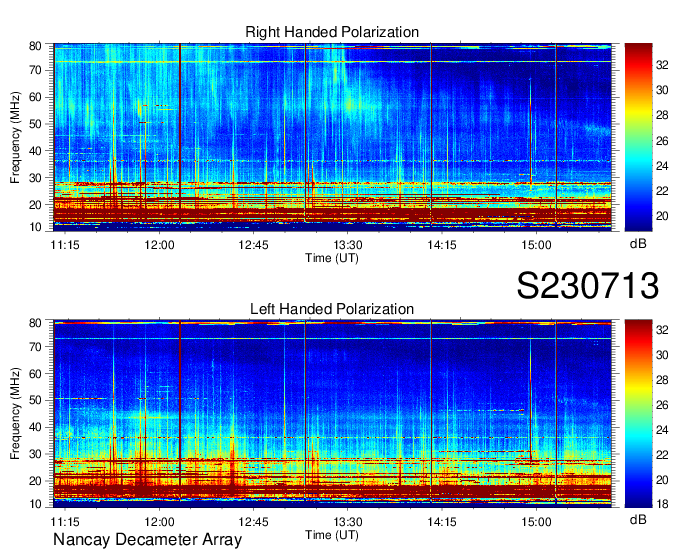Click the 40 MHz tick on the Right Handed plot
680x552 pixels.
pos(35,151)
